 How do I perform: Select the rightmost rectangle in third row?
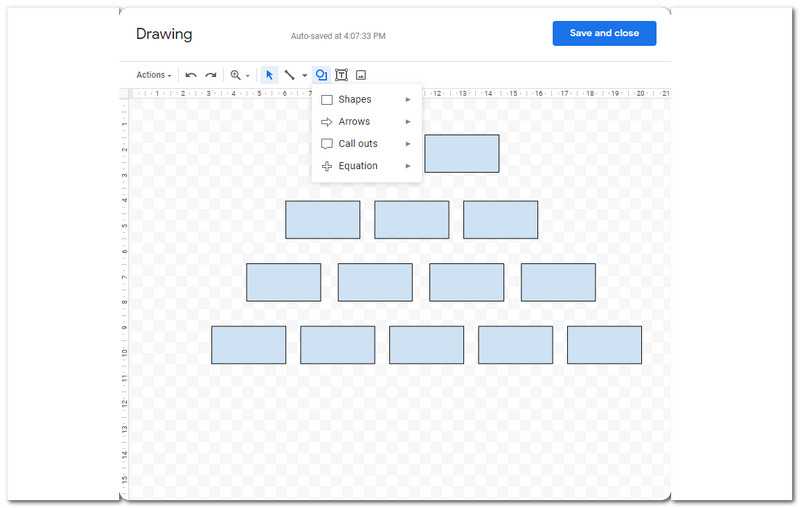(558, 282)
